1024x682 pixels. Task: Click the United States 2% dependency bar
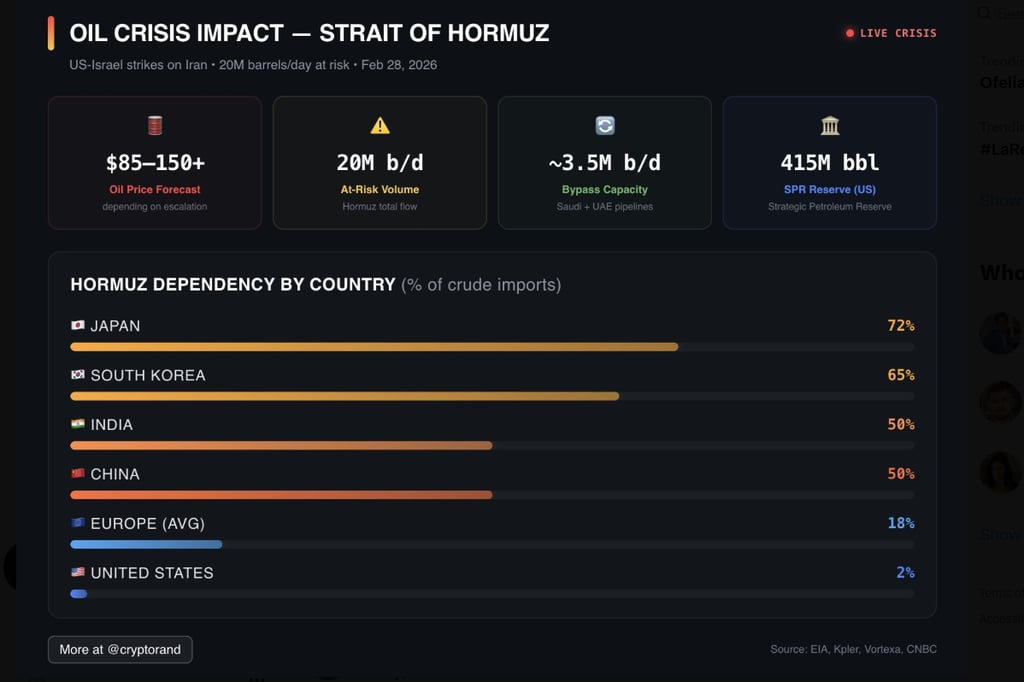(x=79, y=594)
